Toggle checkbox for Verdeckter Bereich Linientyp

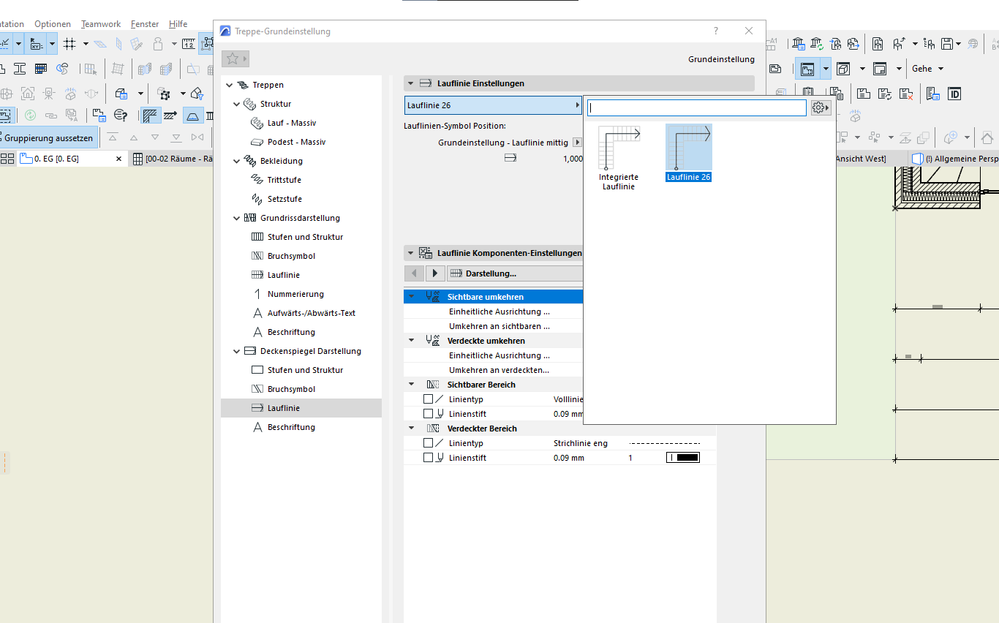click(x=428, y=443)
